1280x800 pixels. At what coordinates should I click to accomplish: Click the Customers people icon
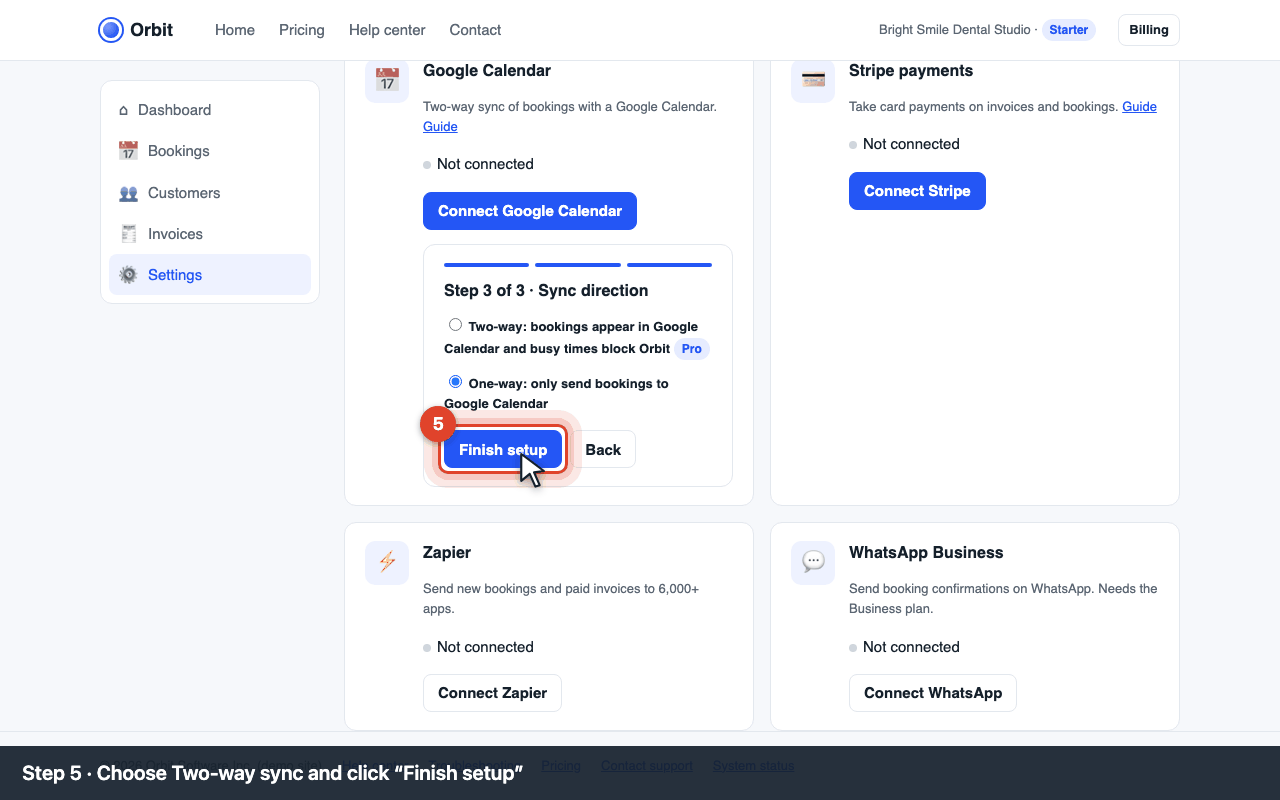click(128, 193)
